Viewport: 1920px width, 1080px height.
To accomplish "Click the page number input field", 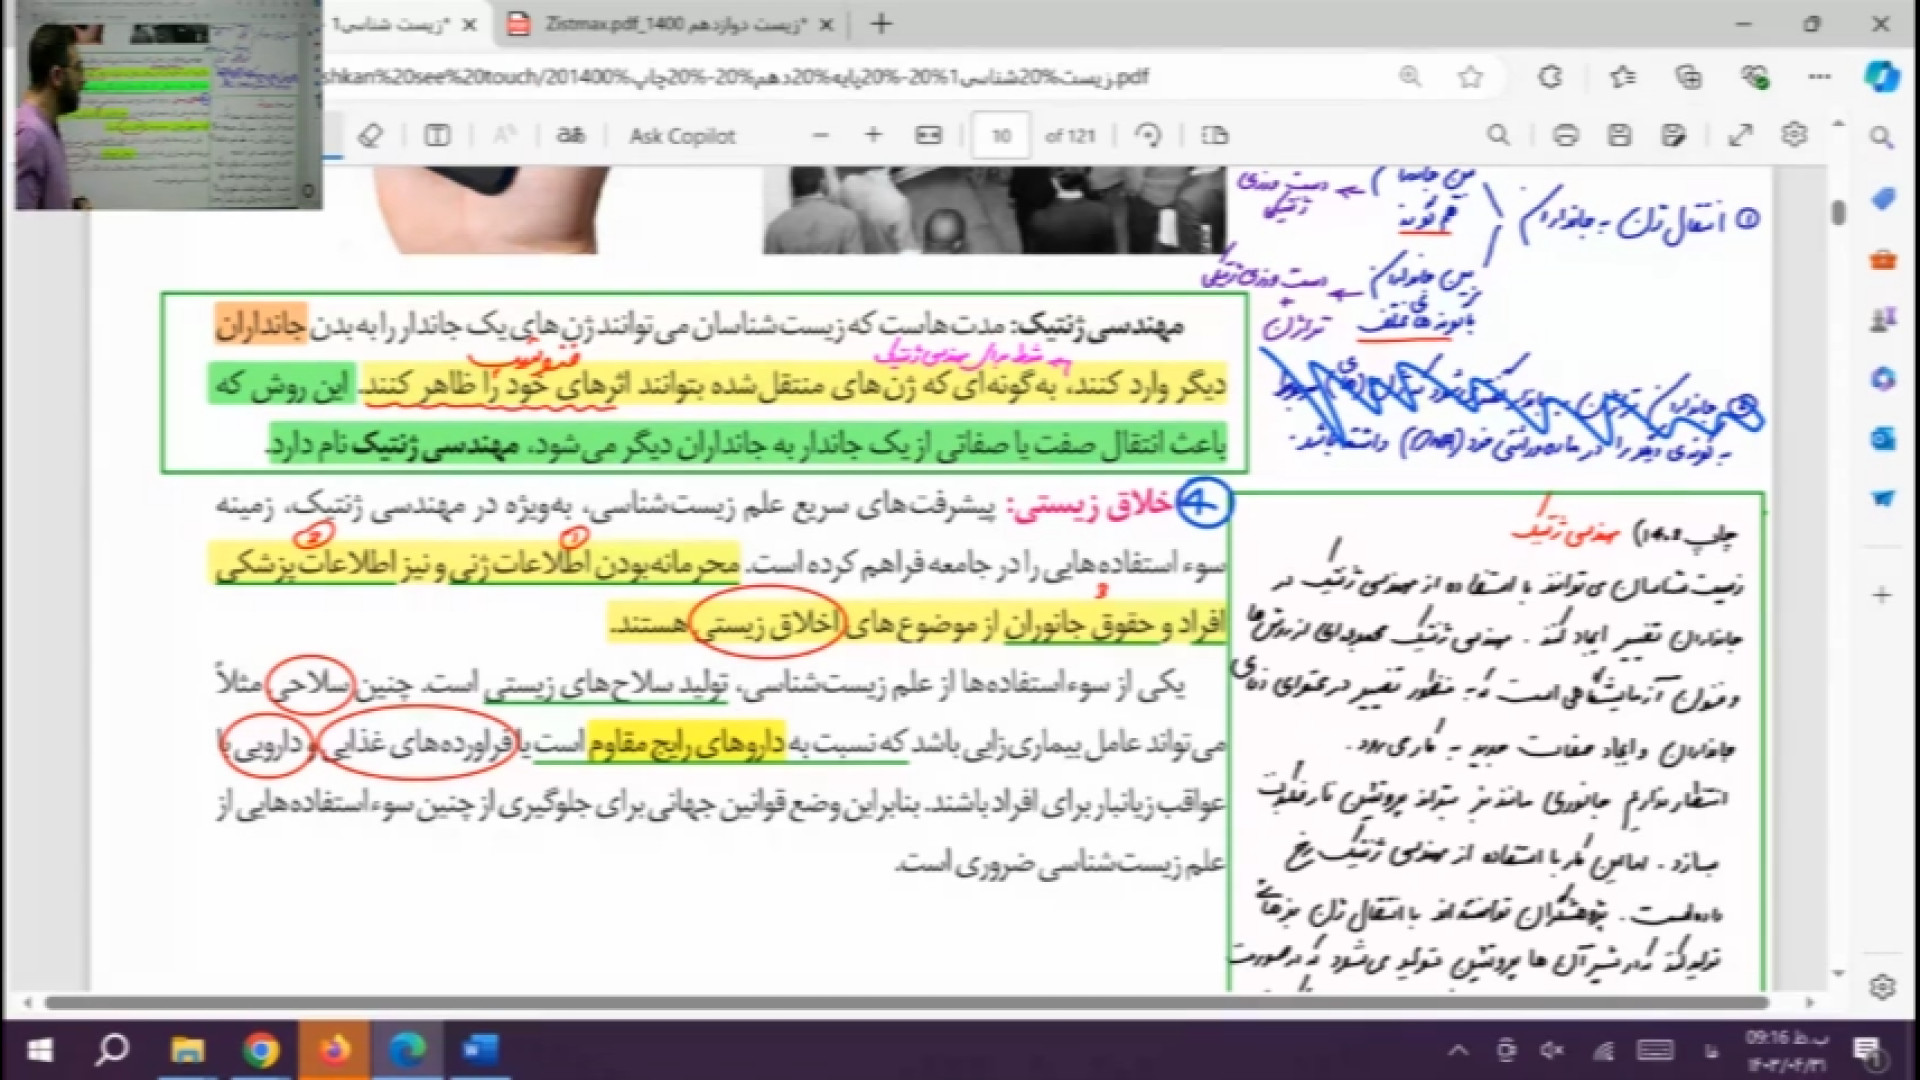I will [1001, 136].
